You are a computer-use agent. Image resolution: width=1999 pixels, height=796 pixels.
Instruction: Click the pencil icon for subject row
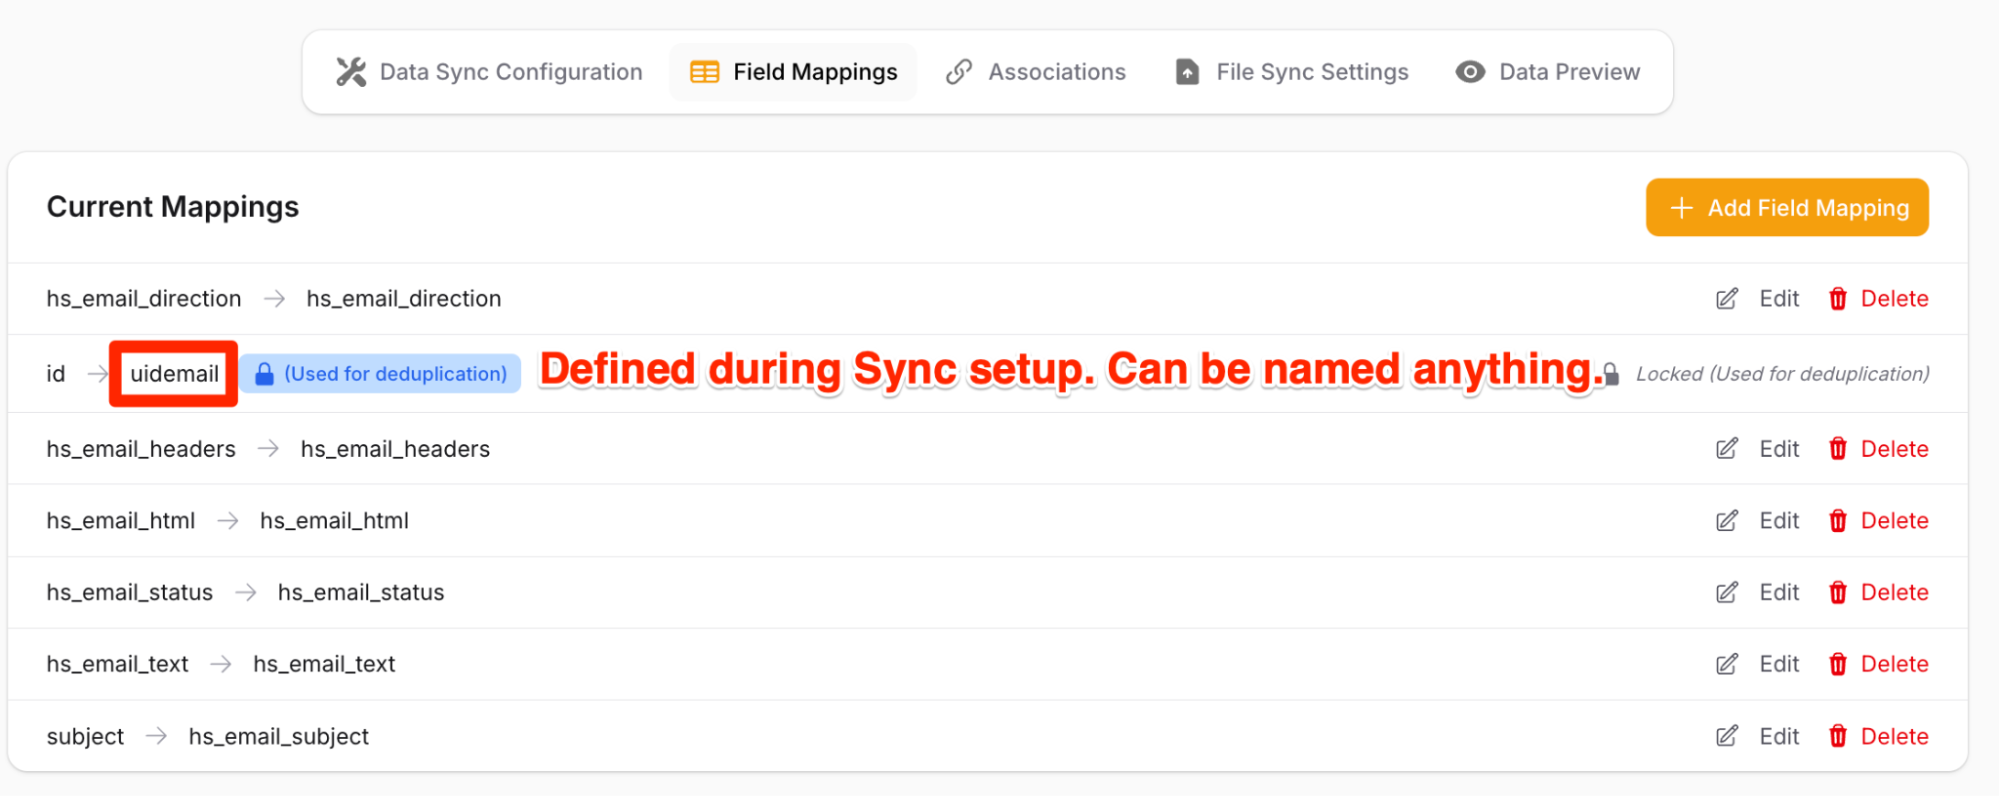(x=1727, y=737)
